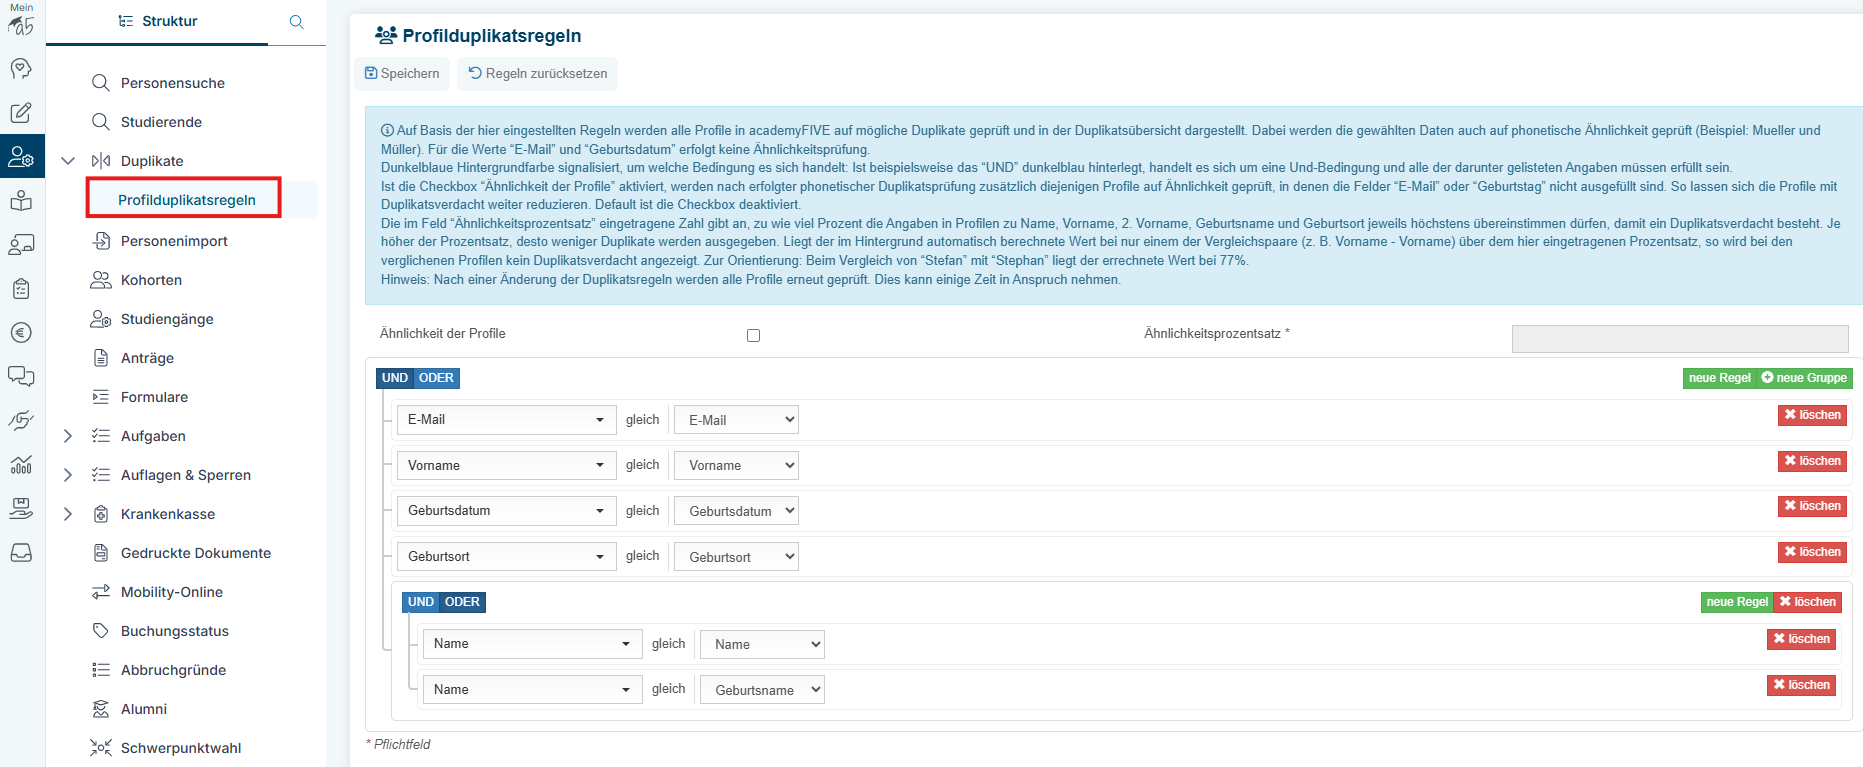Screen dimensions: 1863x767
Task: Click the clipboard checklist icon in left sidebar
Action: click(21, 289)
